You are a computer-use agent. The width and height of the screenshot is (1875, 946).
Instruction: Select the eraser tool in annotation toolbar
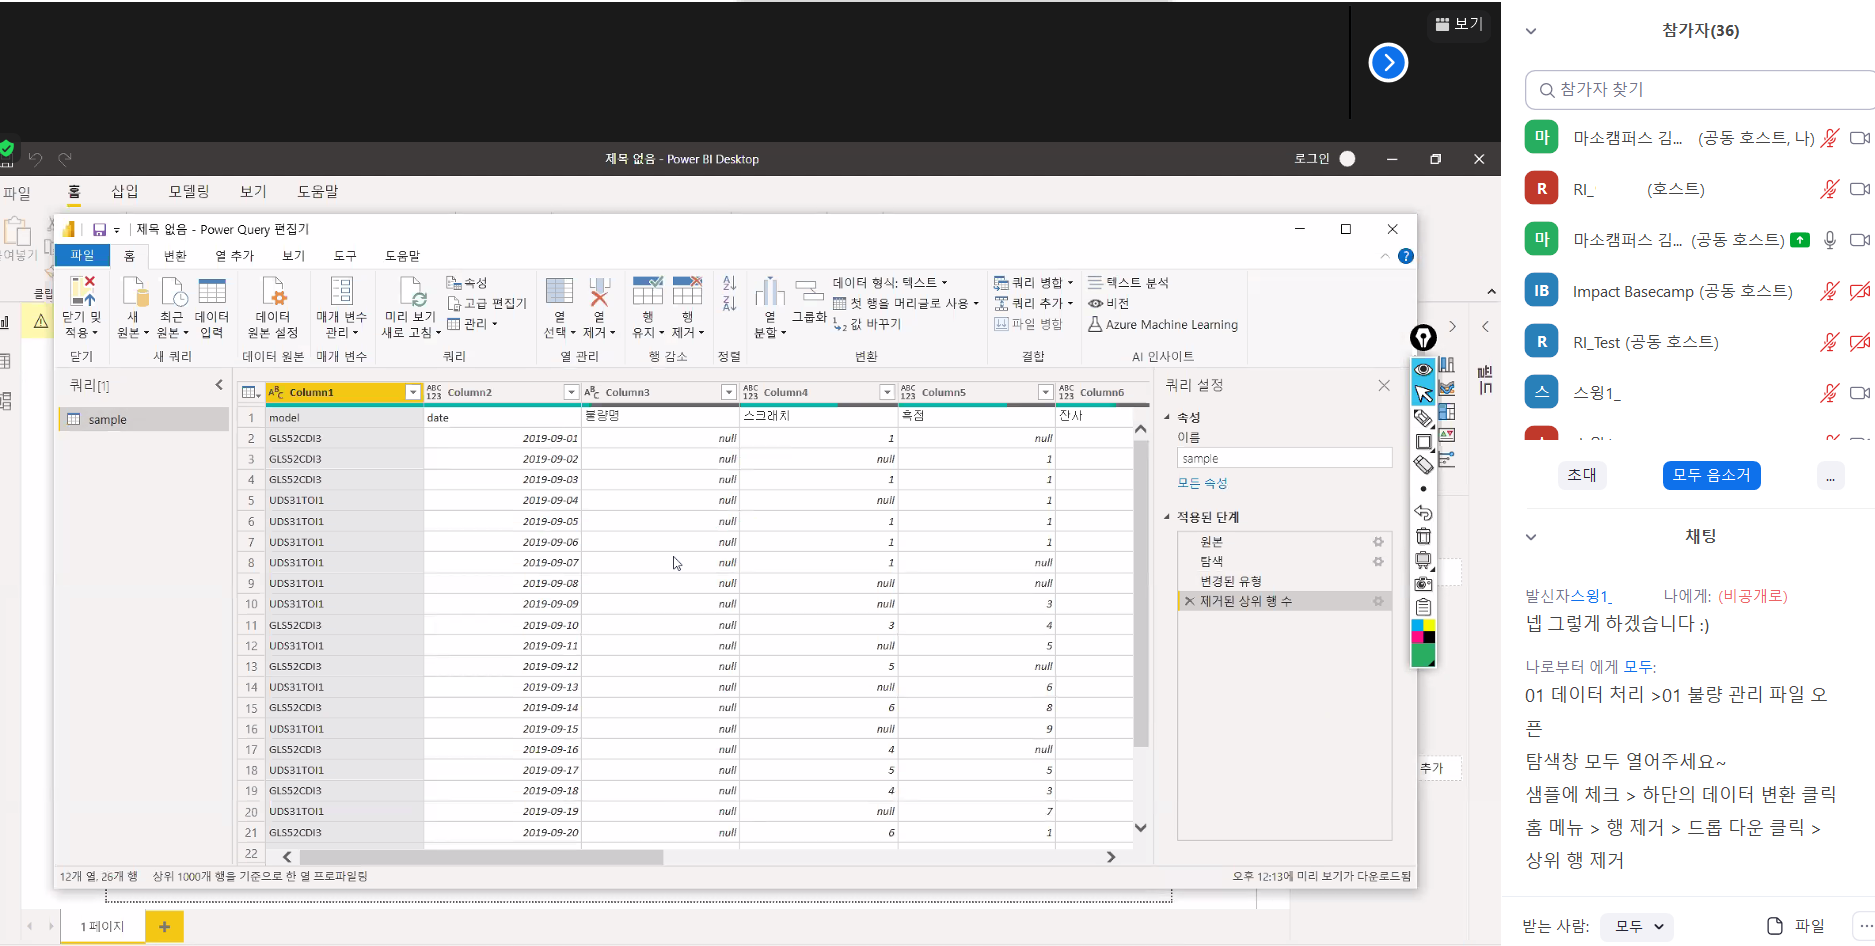[1423, 465]
